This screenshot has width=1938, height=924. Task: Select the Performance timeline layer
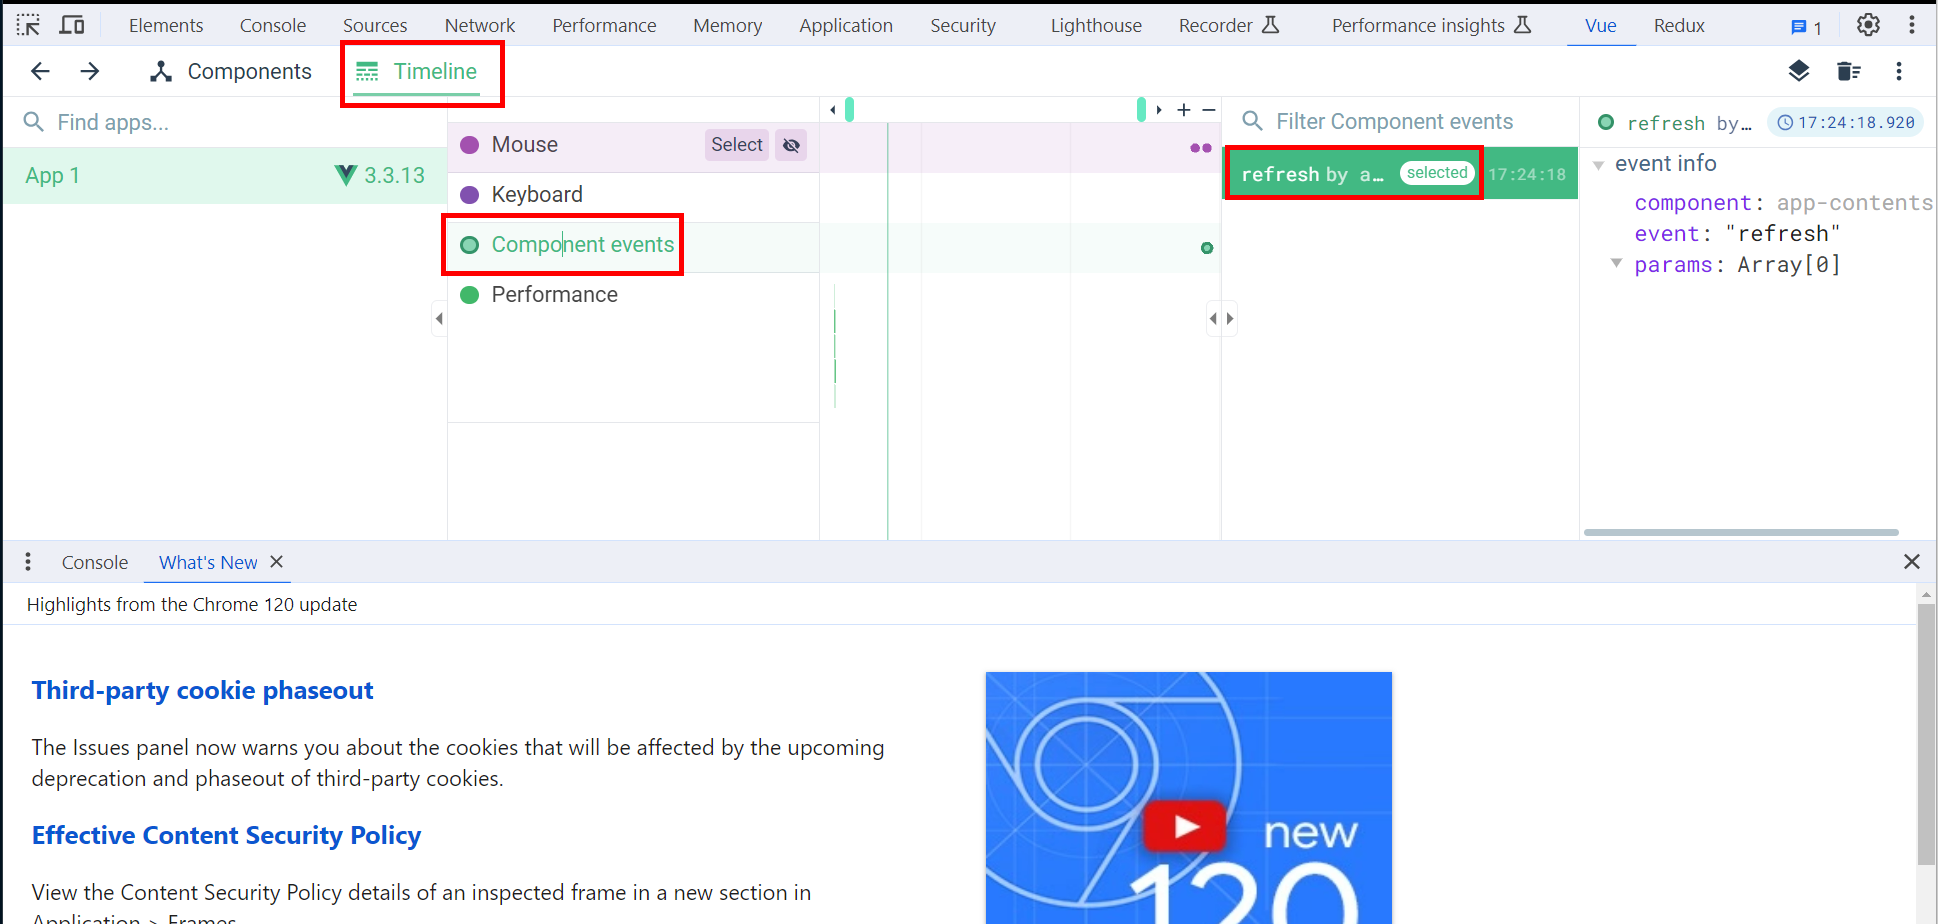634,295
